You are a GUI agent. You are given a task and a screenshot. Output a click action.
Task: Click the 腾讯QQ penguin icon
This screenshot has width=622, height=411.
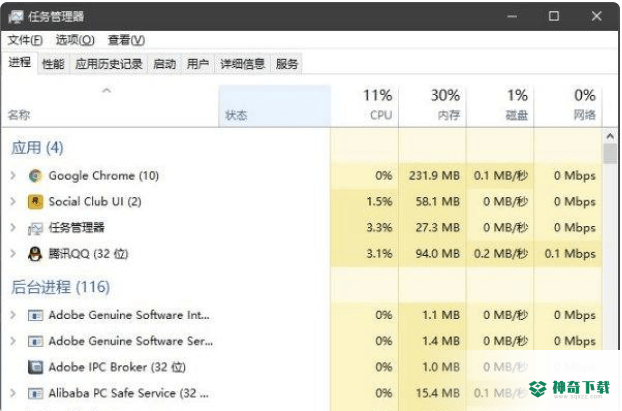pyautogui.click(x=35, y=254)
